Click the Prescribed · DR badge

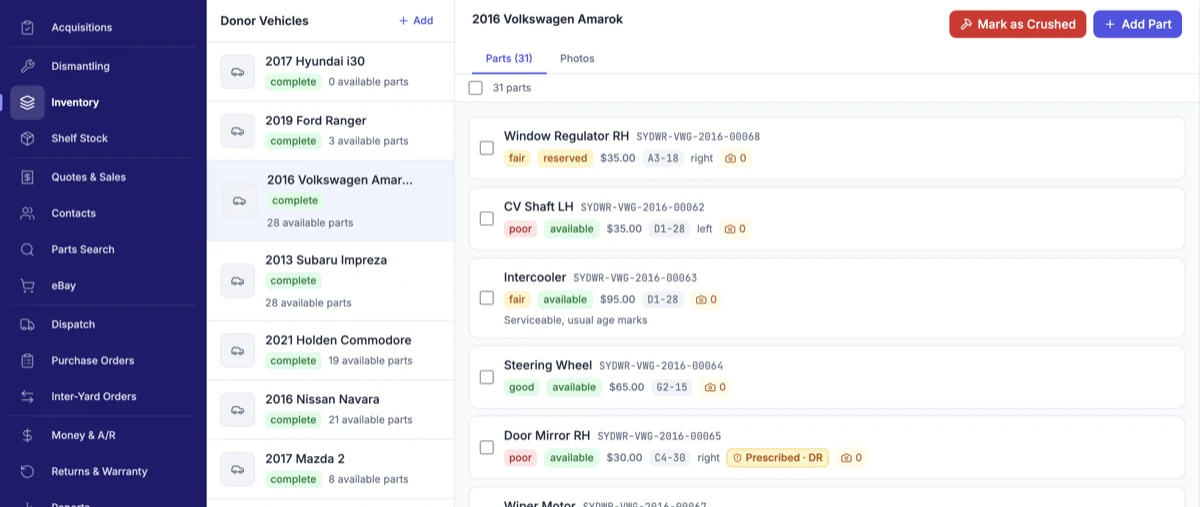777,458
